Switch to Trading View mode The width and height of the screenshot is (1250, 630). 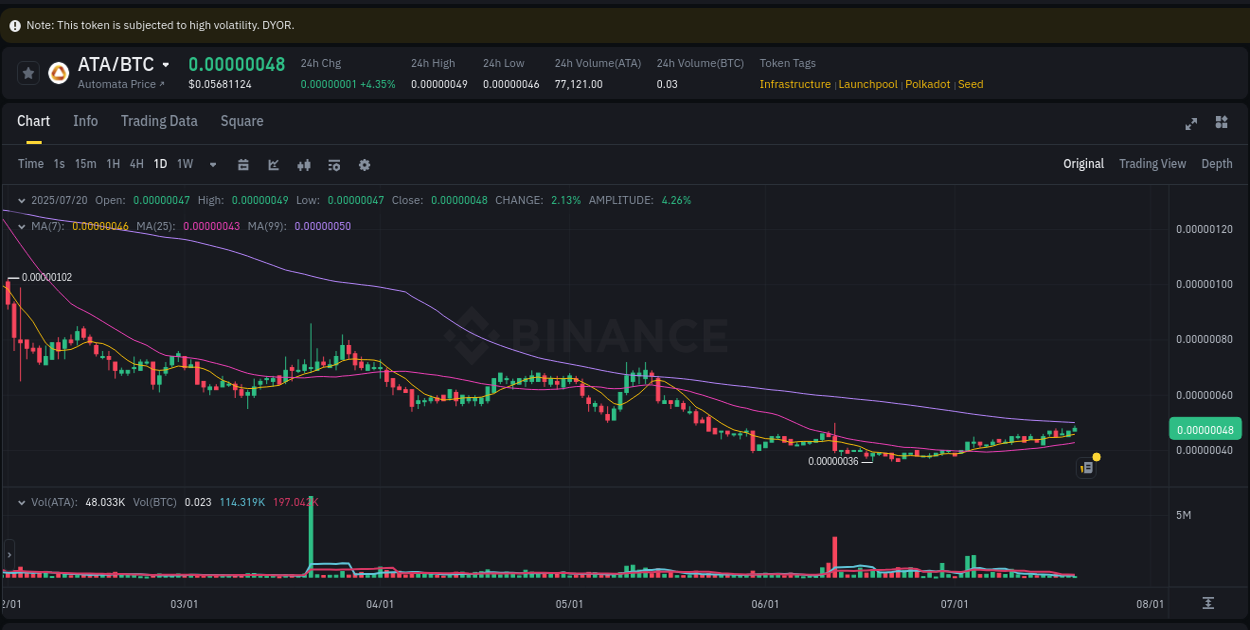coord(1152,163)
